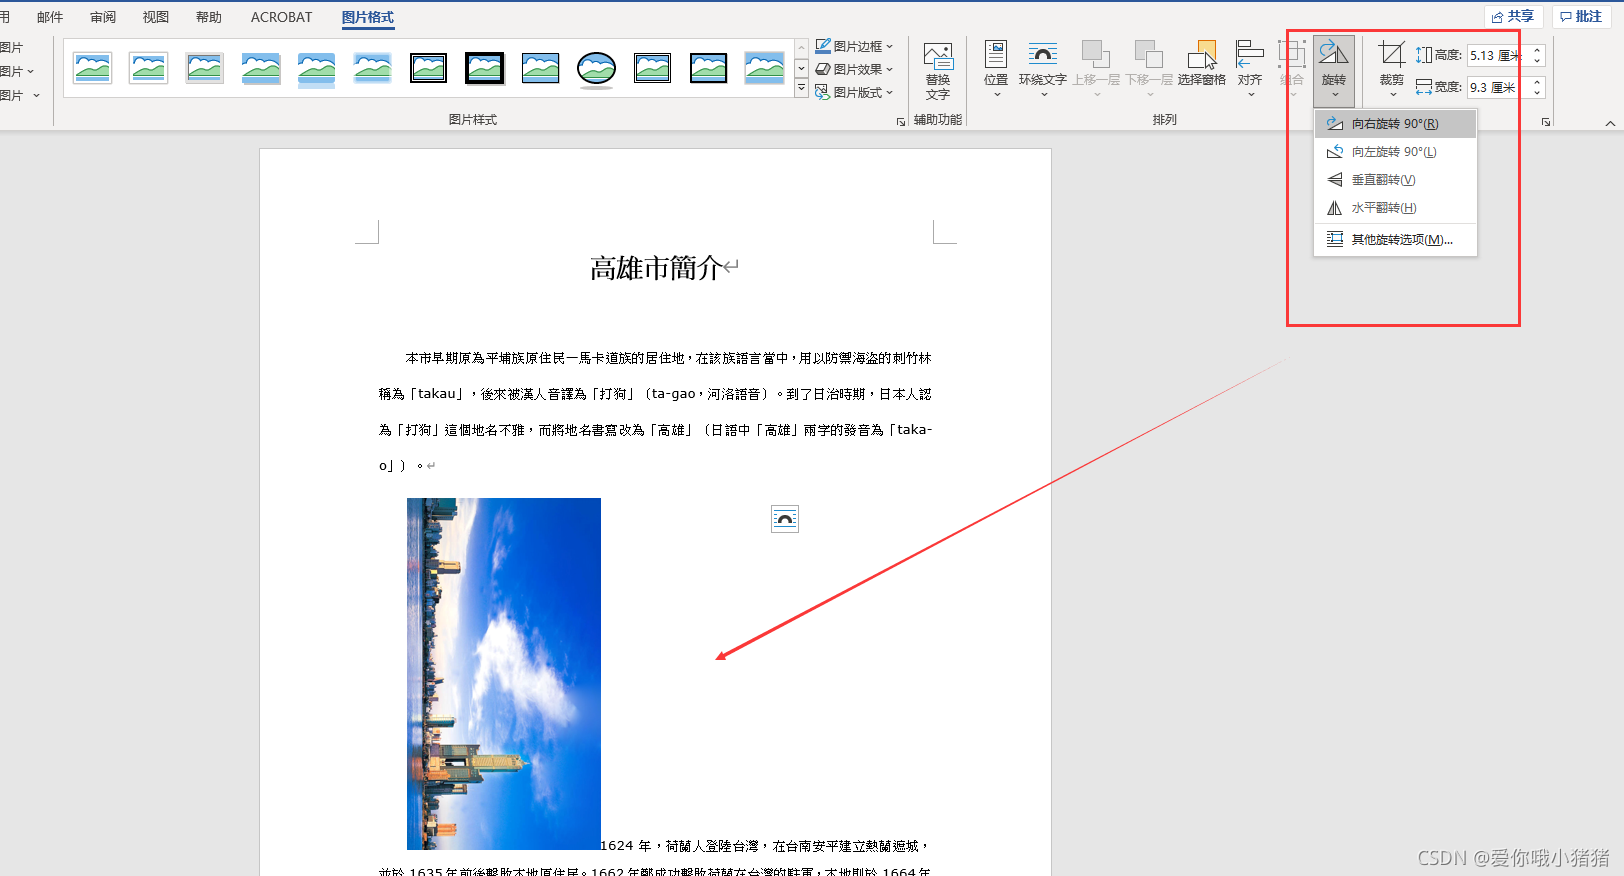Decrease picture width with down arrow
1624x876 pixels.
[1537, 94]
